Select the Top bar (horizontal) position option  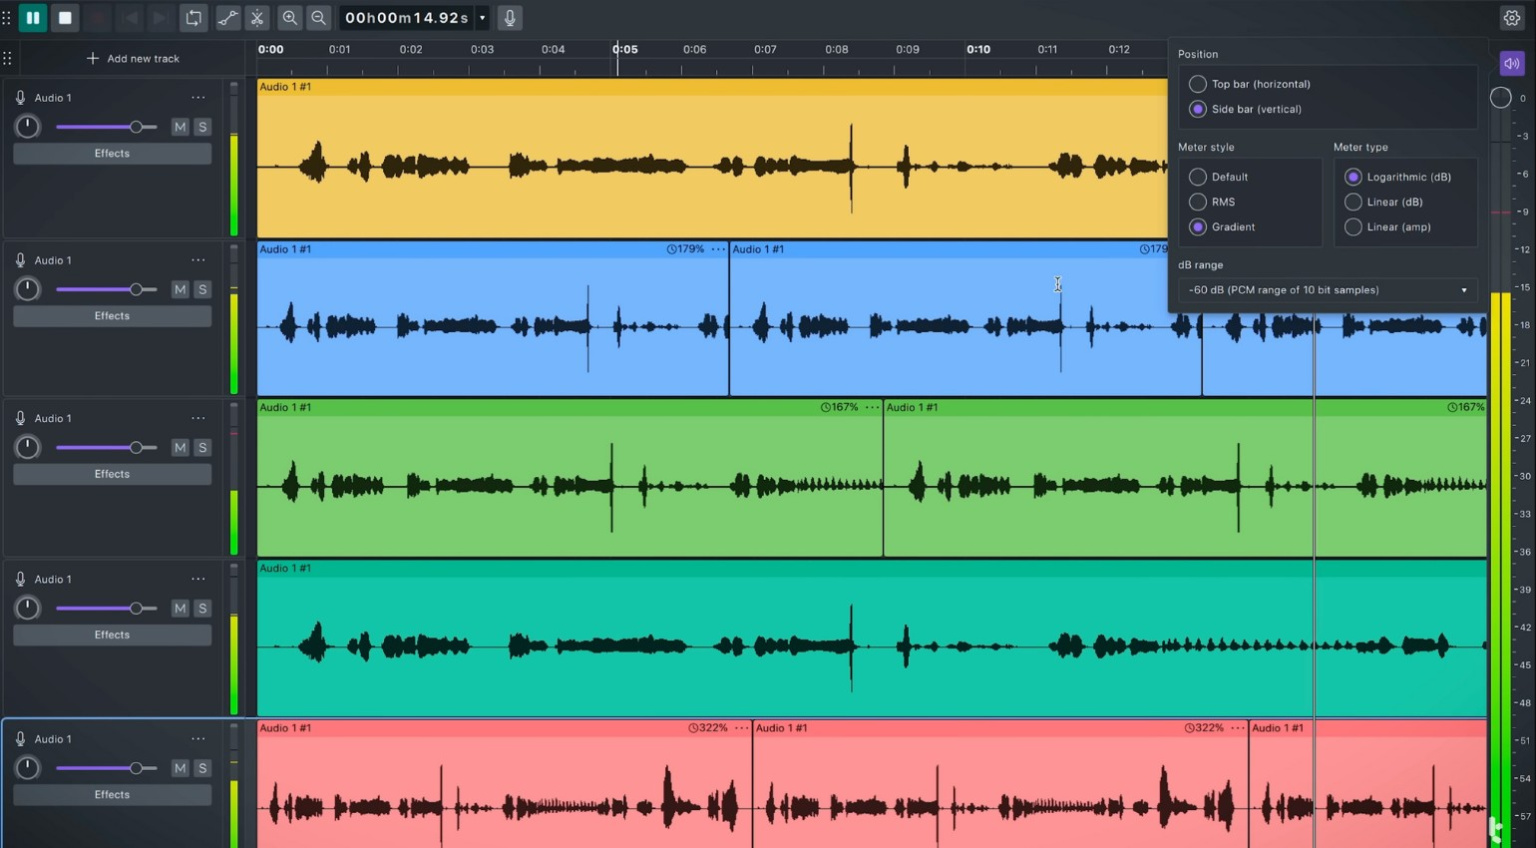(x=1198, y=84)
